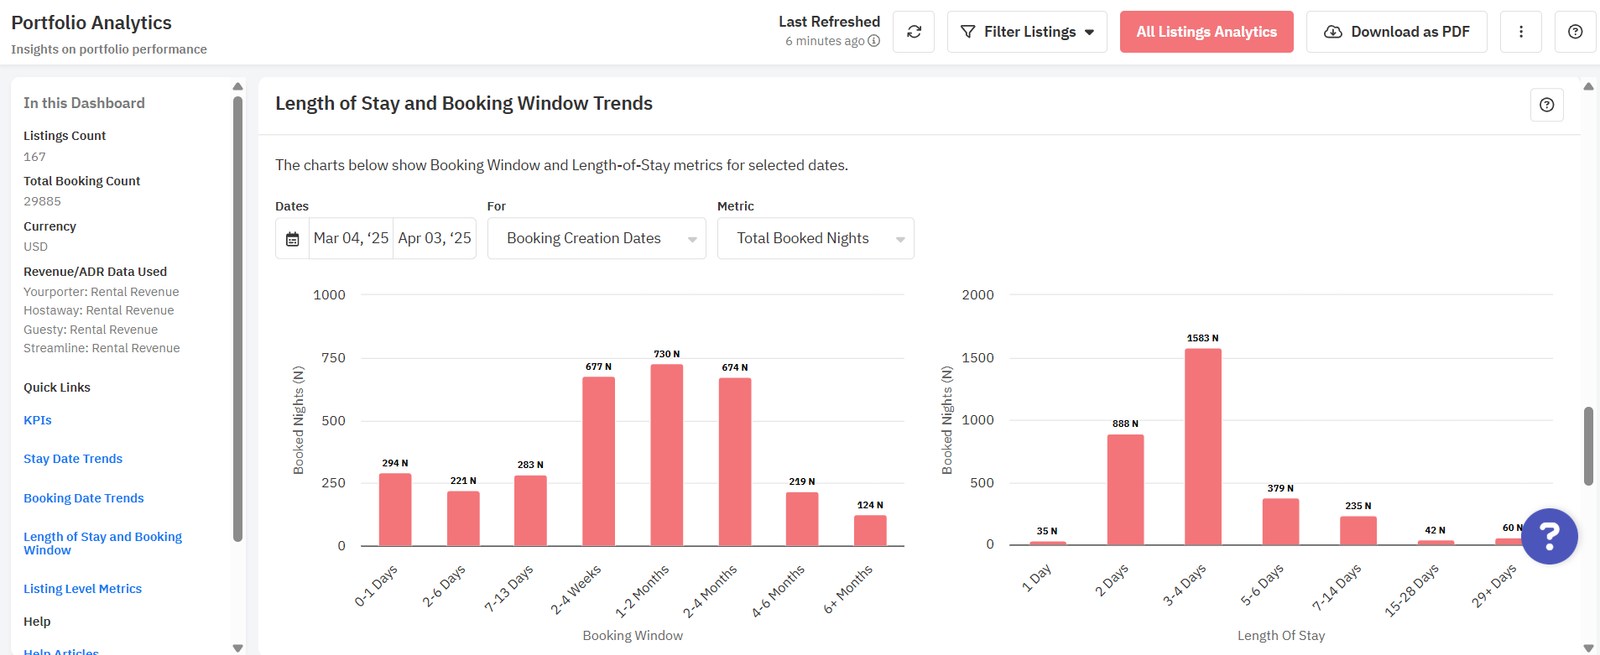Click the '6 minutes ago' timestamp
The height and width of the screenshot is (655, 1600).
825,41
